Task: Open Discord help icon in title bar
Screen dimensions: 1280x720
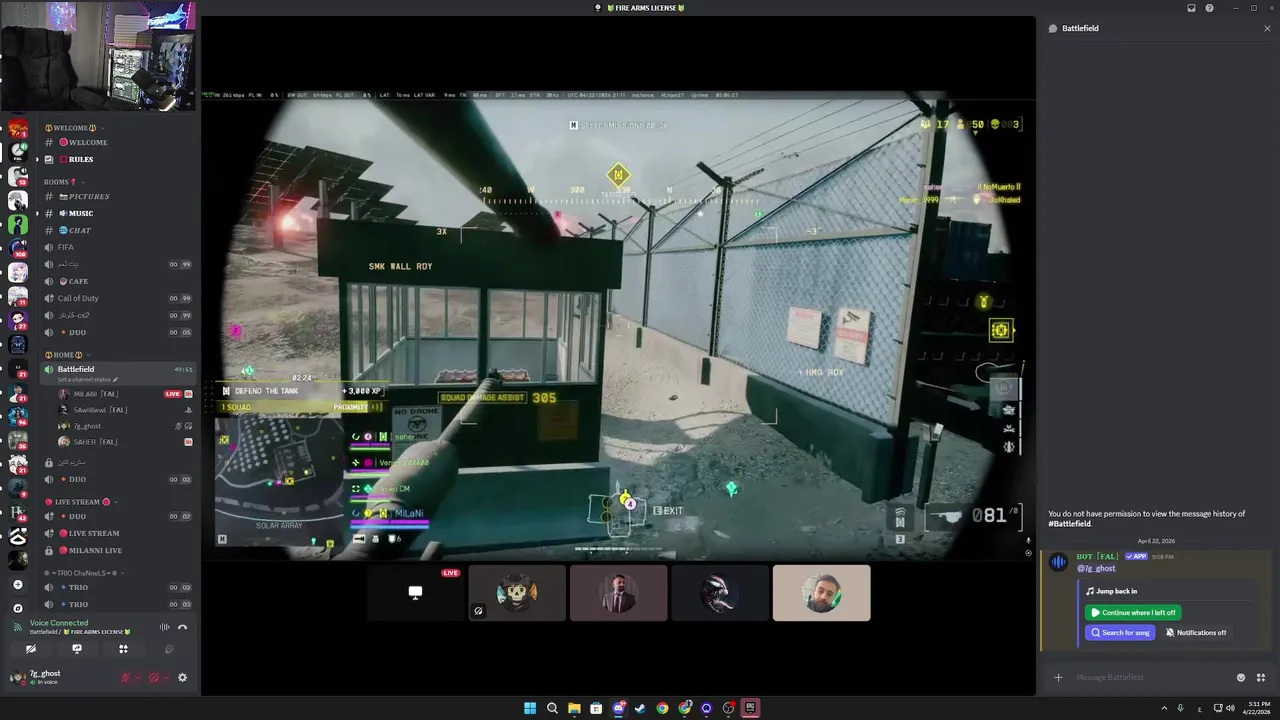Action: coord(1209,8)
